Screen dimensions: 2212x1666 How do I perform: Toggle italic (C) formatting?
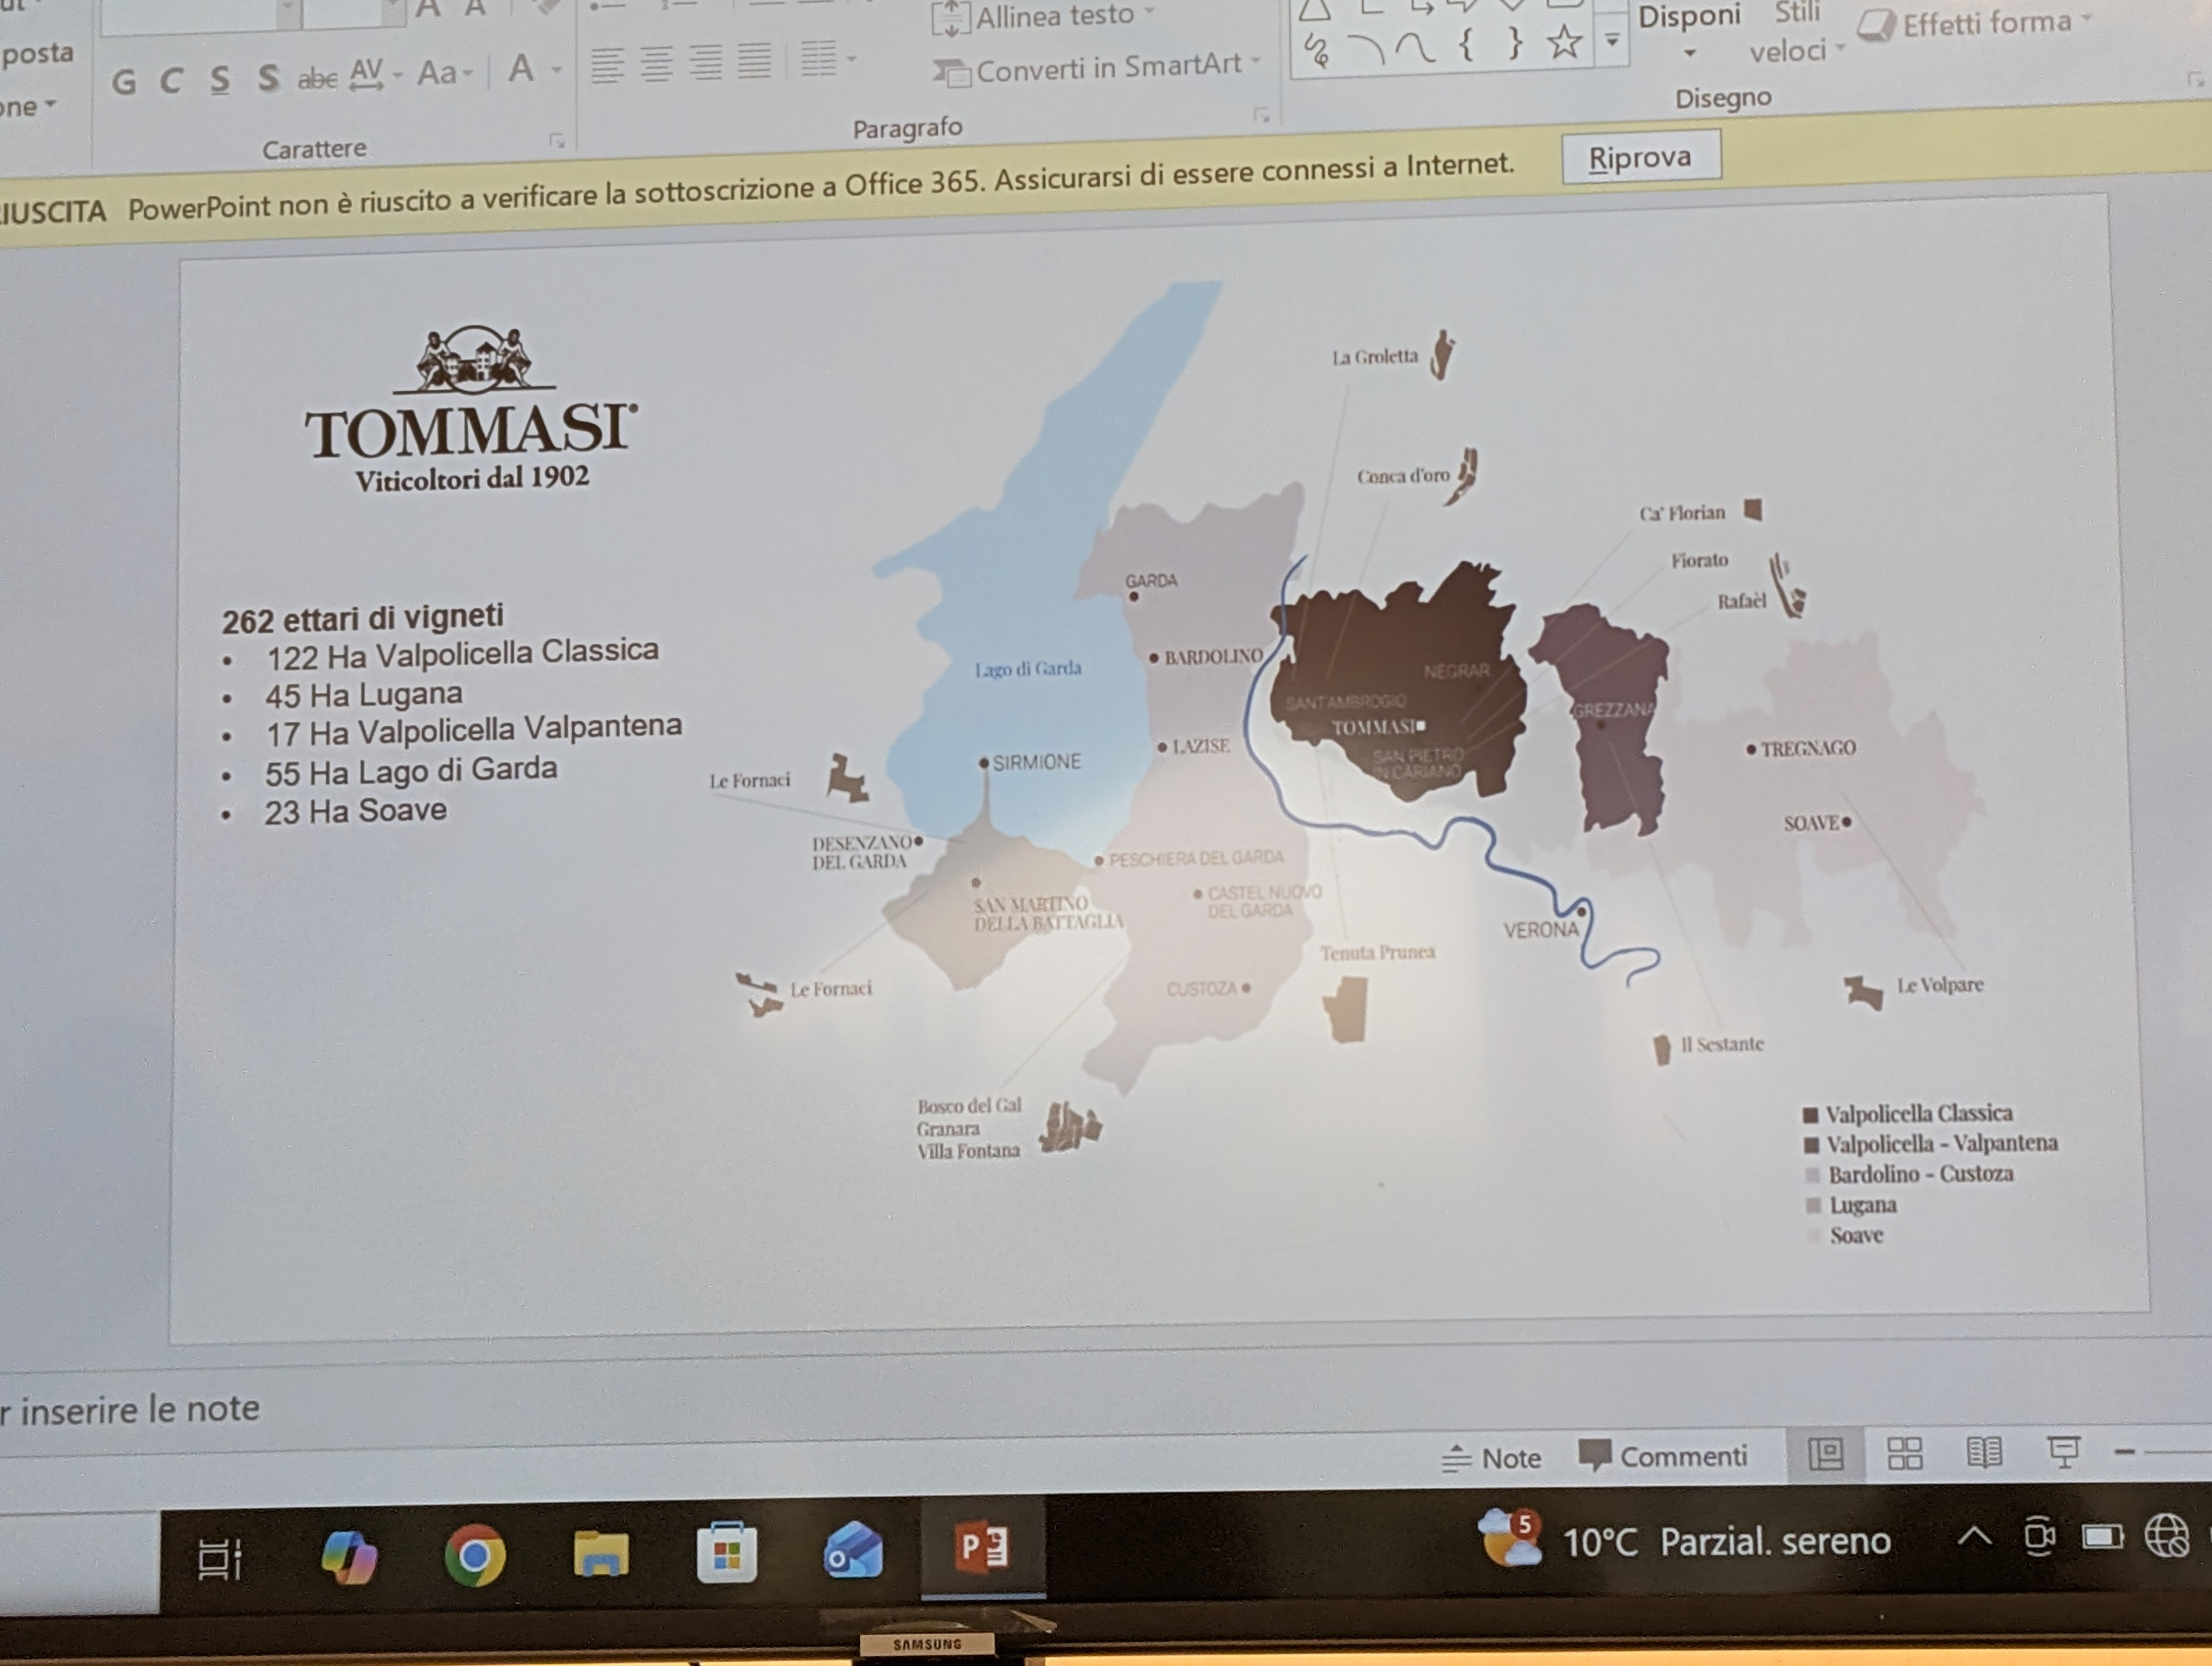pos(171,80)
